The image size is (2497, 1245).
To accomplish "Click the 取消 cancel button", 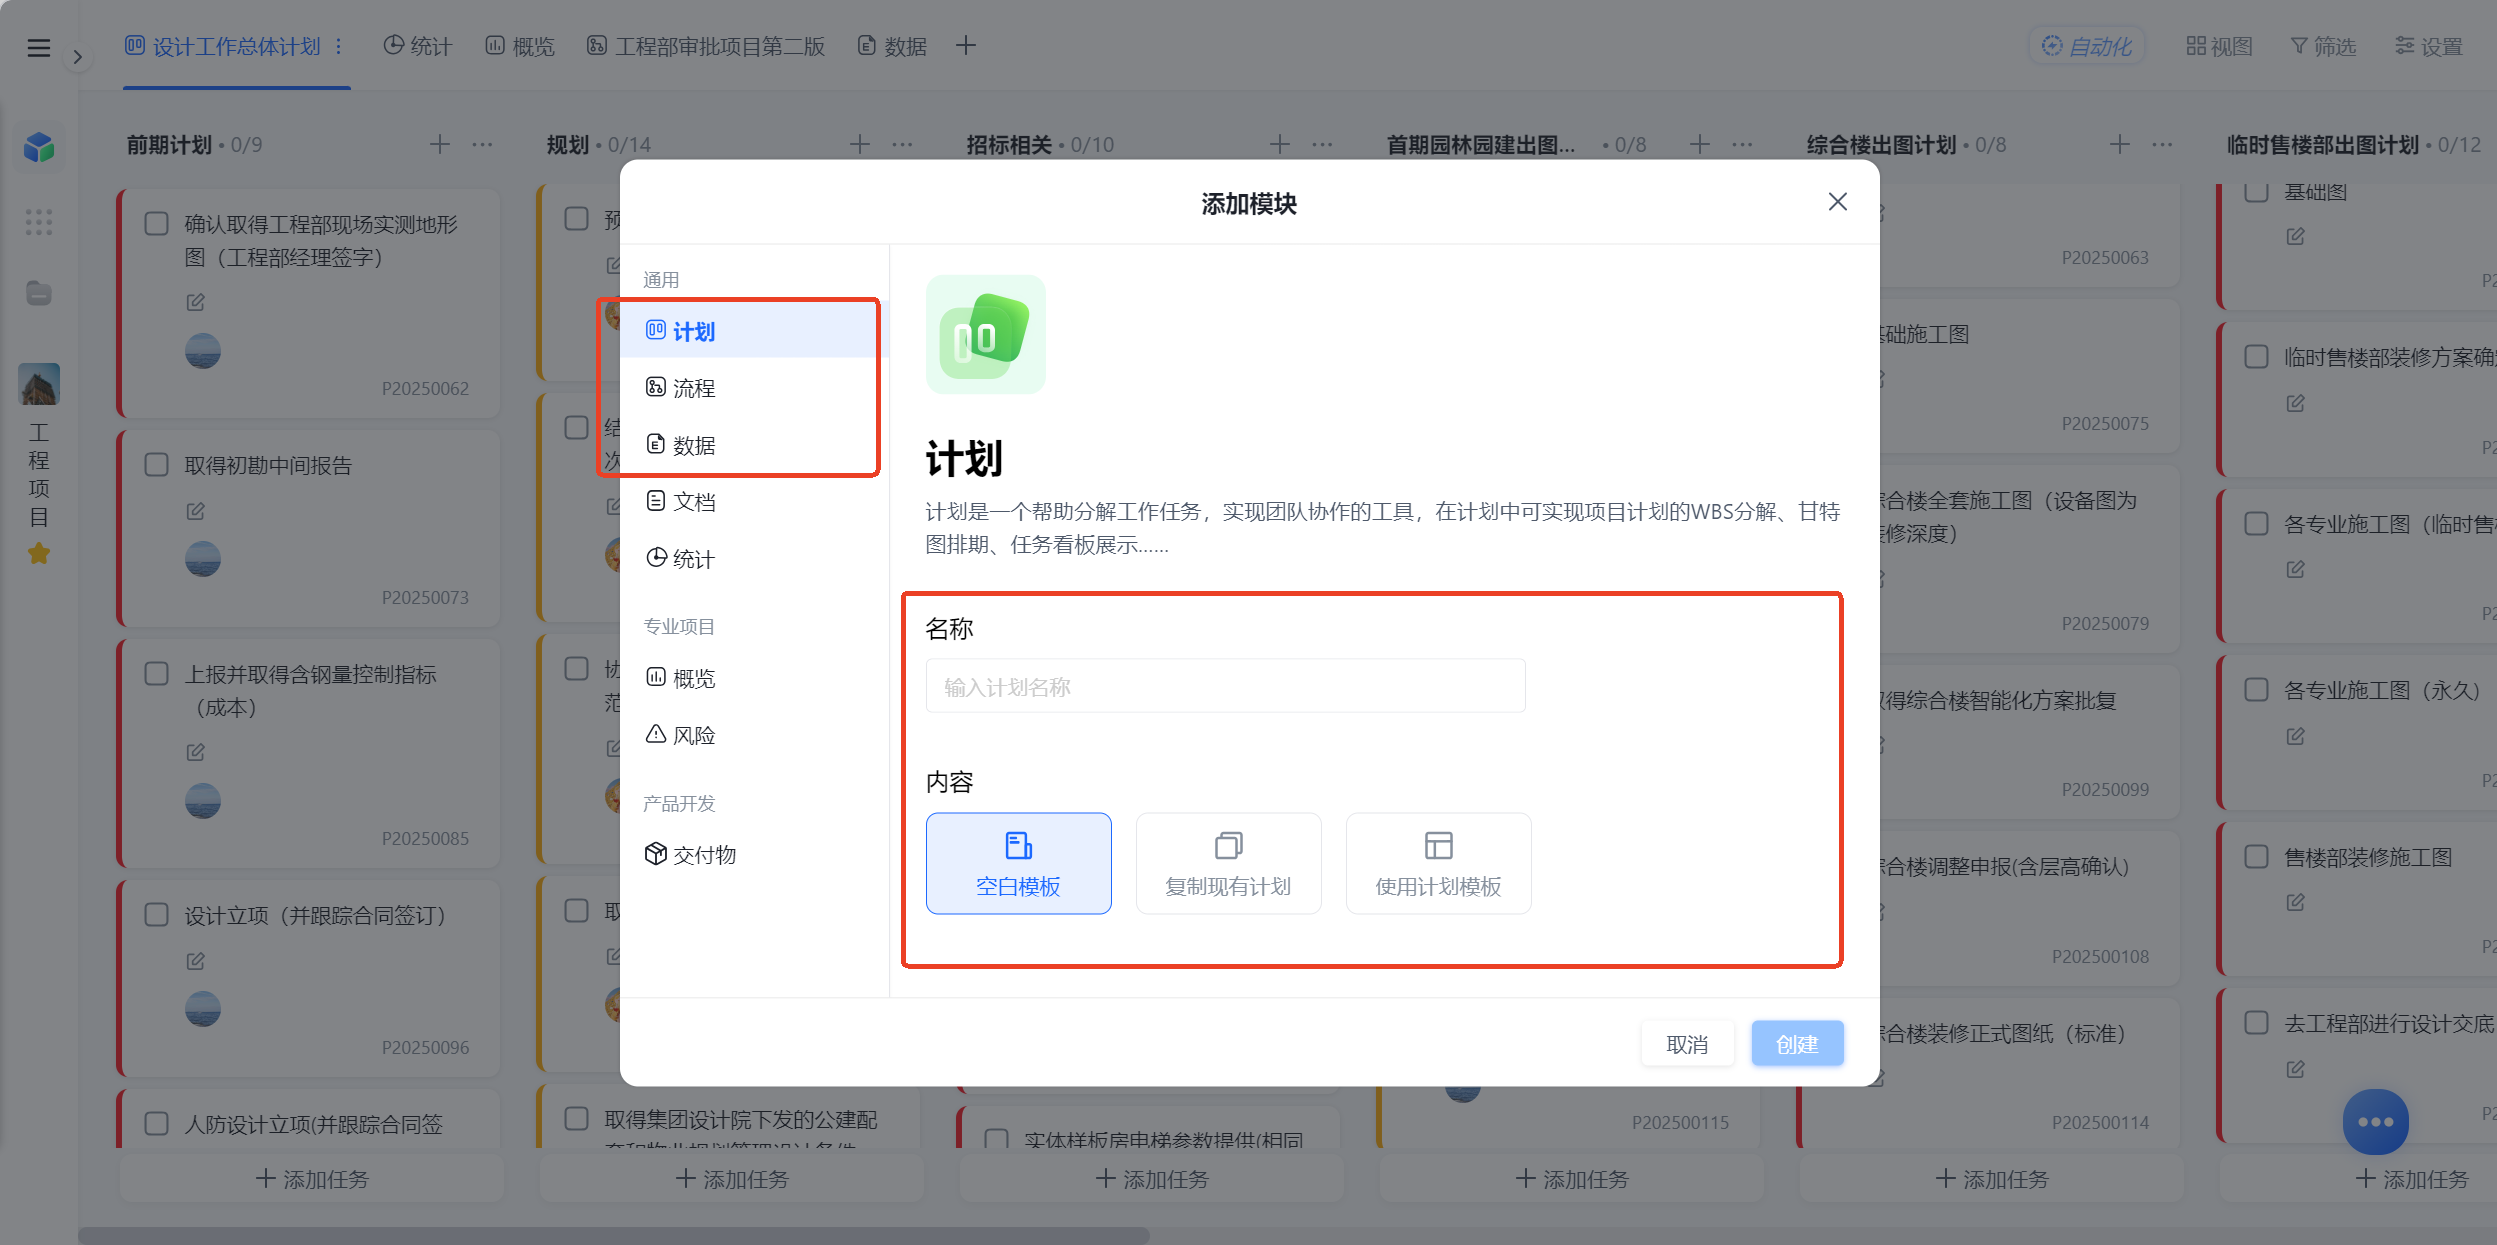I will [x=1687, y=1044].
